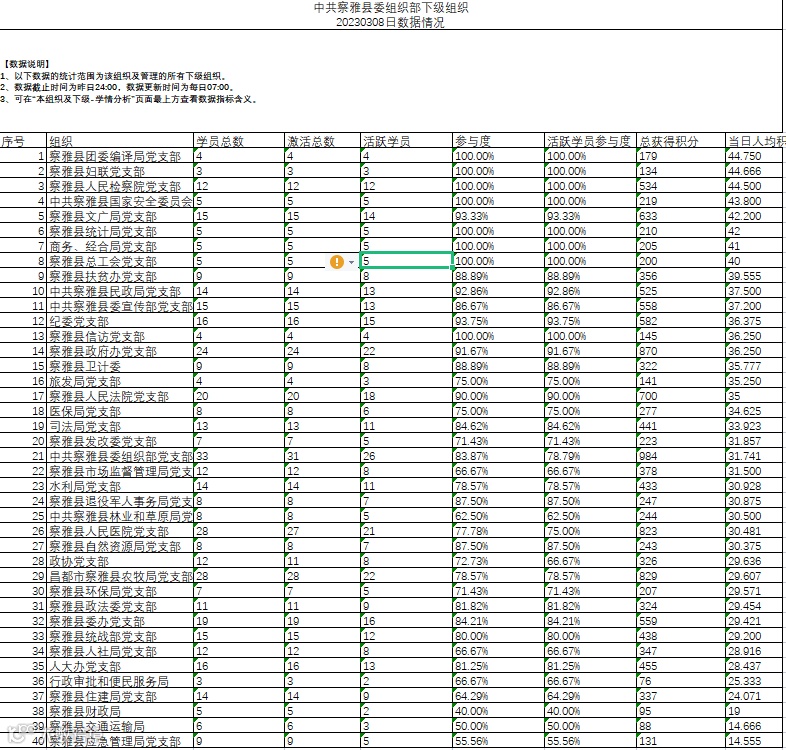Select the 20230308日数据情况 subtitle cell
Image resolution: width=786 pixels, height=750 pixels.
[390, 22]
